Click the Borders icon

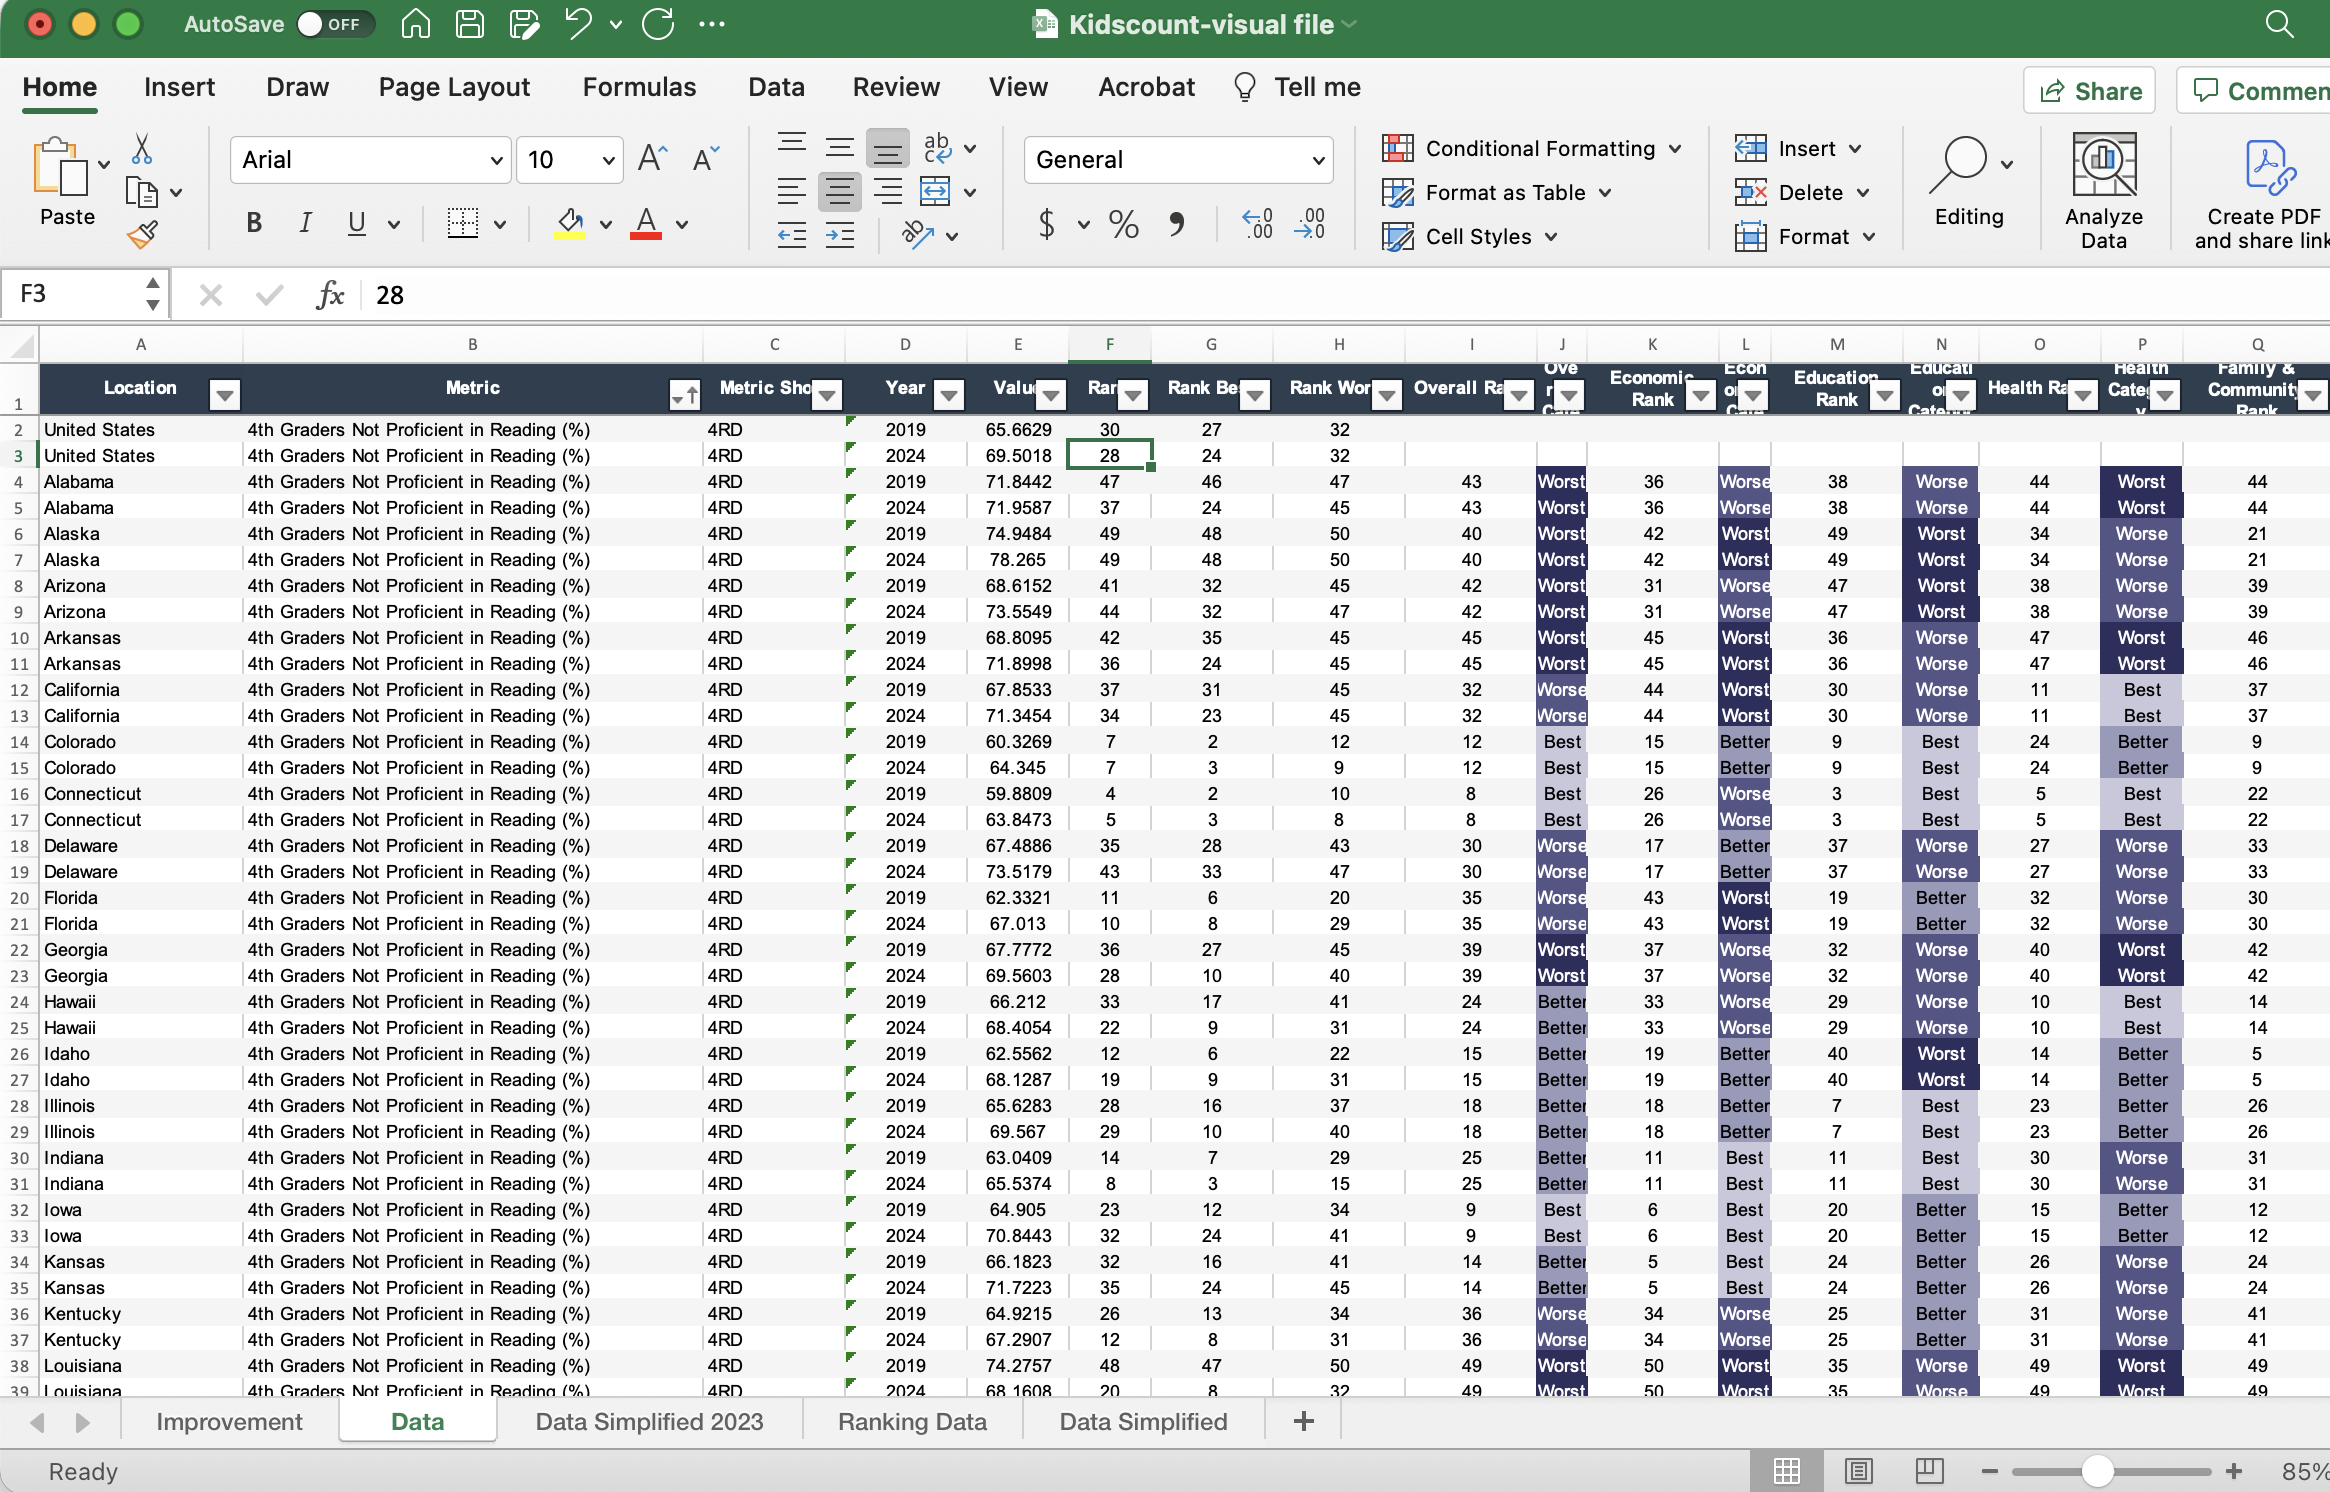[462, 224]
